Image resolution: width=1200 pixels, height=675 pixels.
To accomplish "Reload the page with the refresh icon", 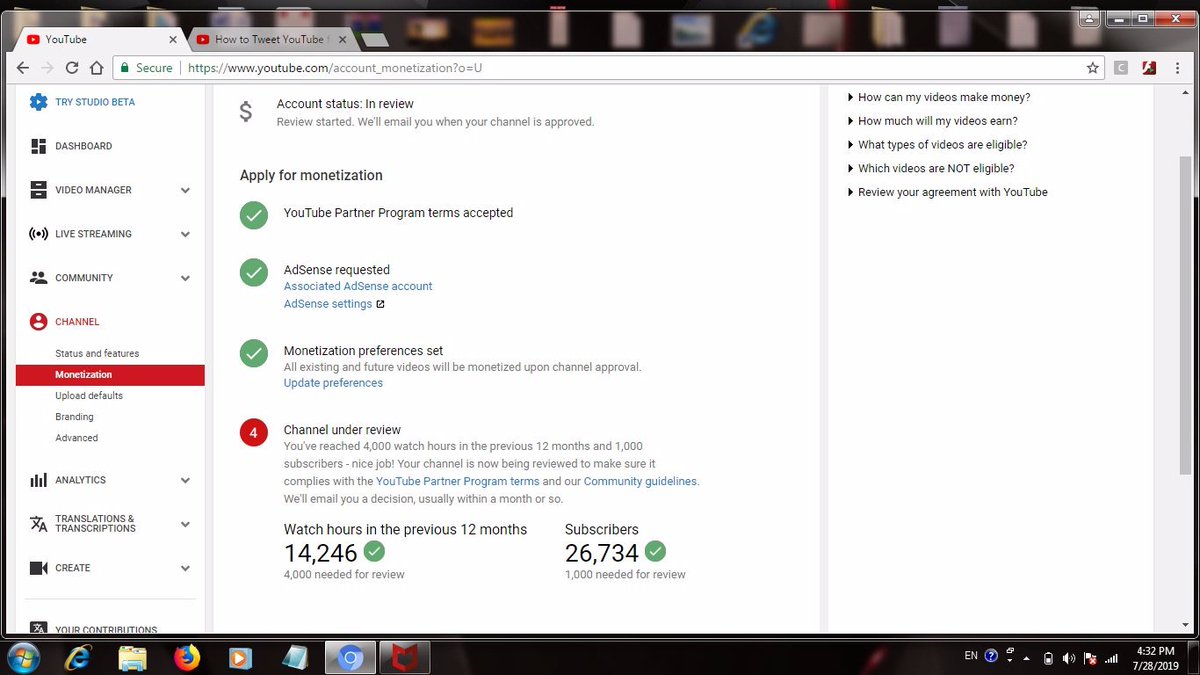I will (72, 68).
